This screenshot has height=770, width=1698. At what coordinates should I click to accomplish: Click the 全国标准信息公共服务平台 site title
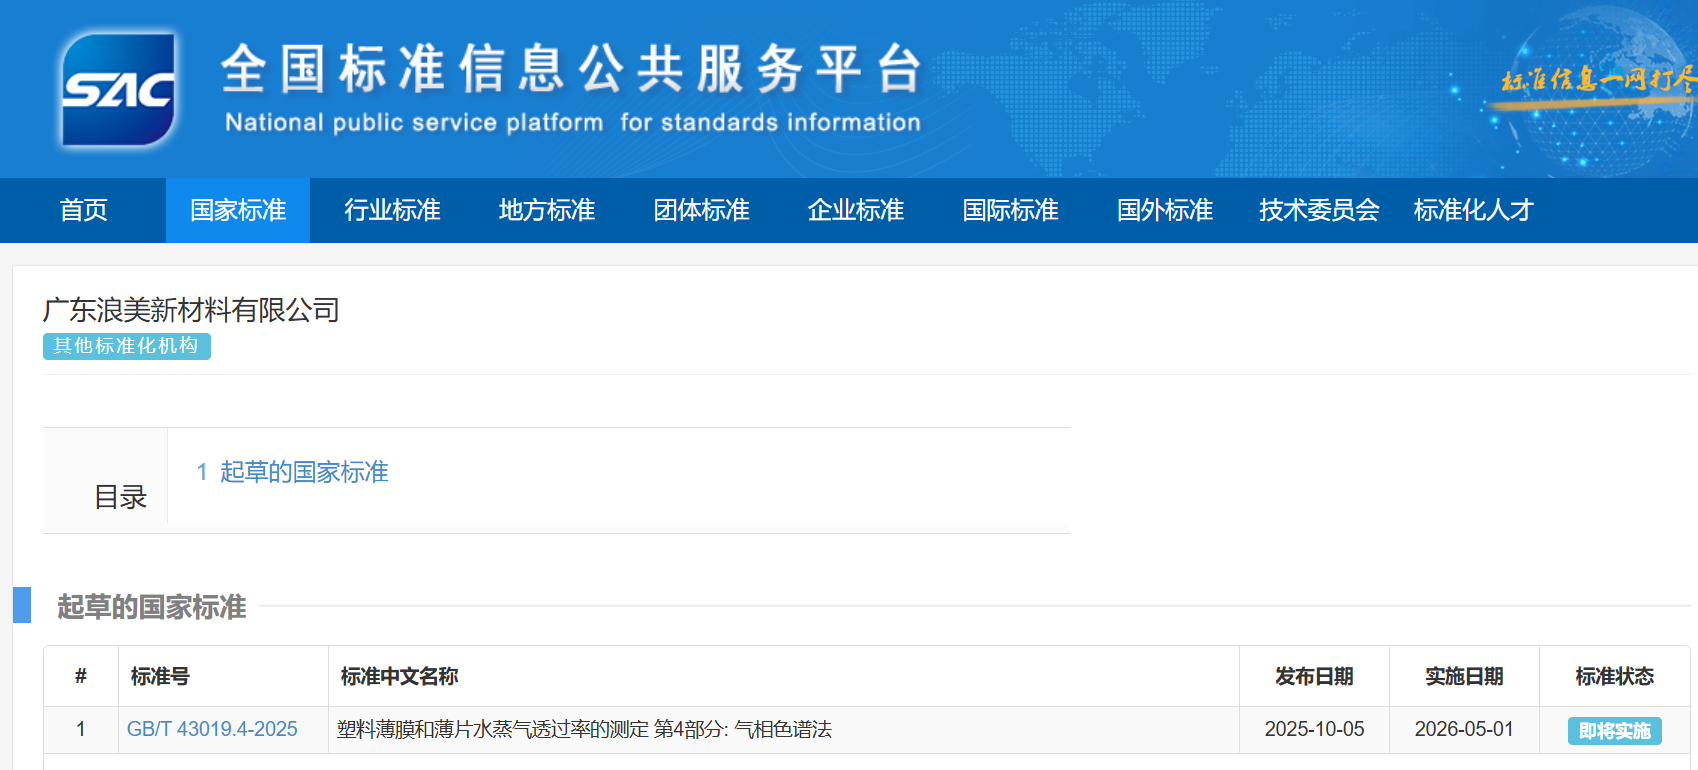pyautogui.click(x=570, y=70)
